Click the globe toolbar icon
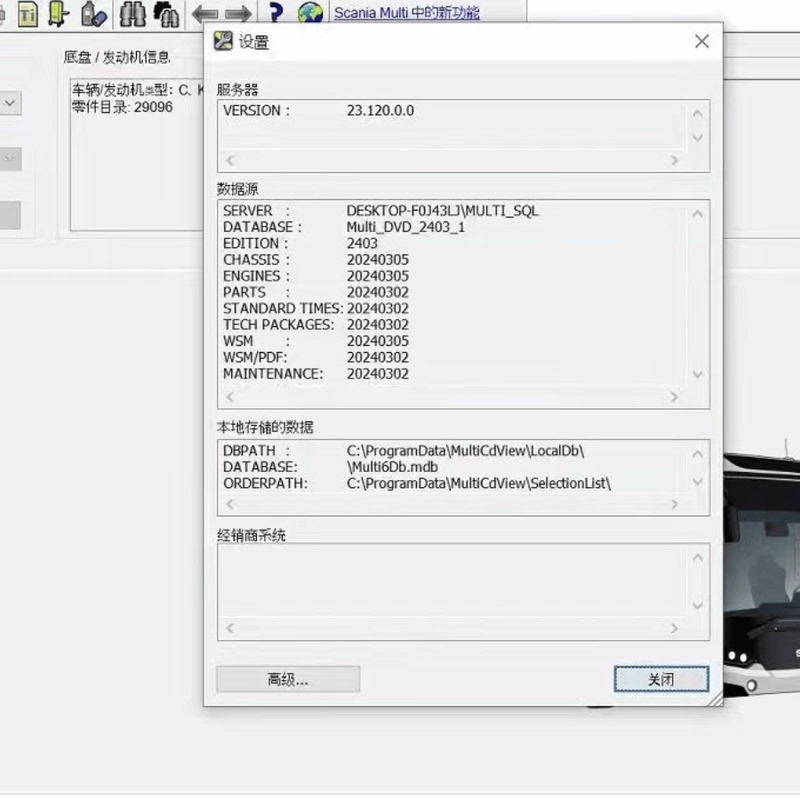The width and height of the screenshot is (800, 800). click(x=310, y=13)
